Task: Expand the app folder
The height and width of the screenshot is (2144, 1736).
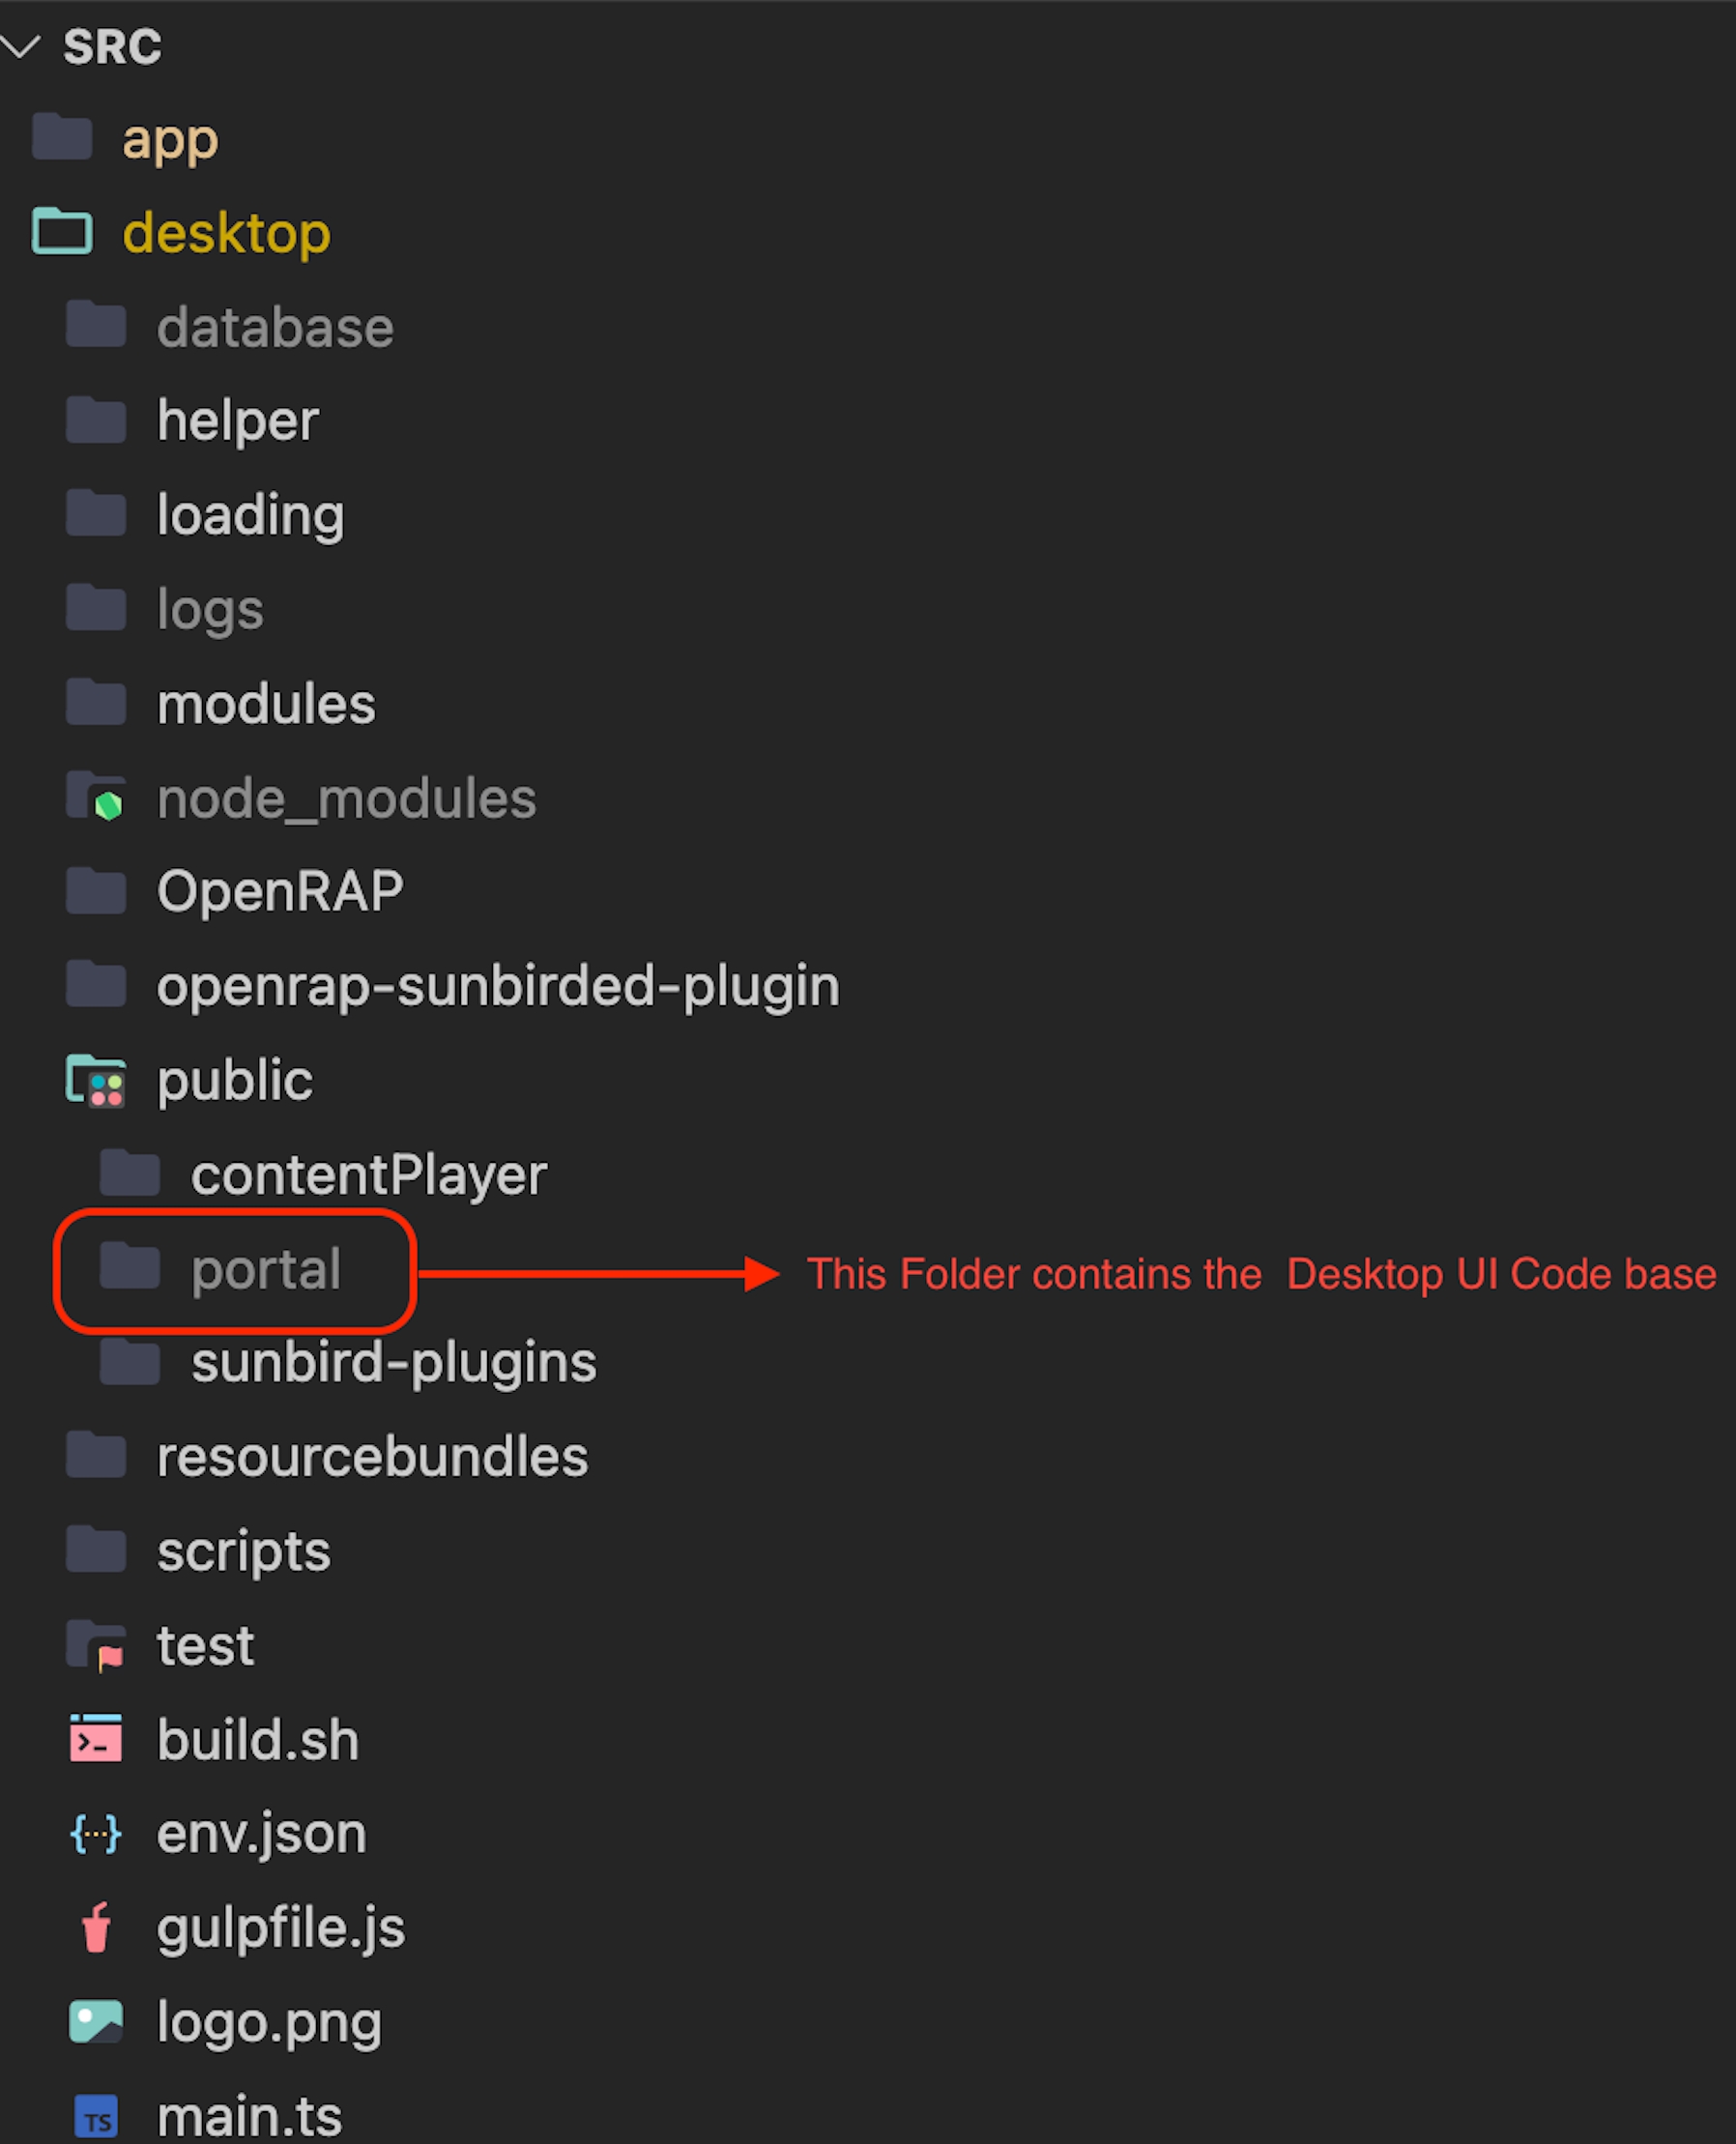Action: [x=169, y=139]
